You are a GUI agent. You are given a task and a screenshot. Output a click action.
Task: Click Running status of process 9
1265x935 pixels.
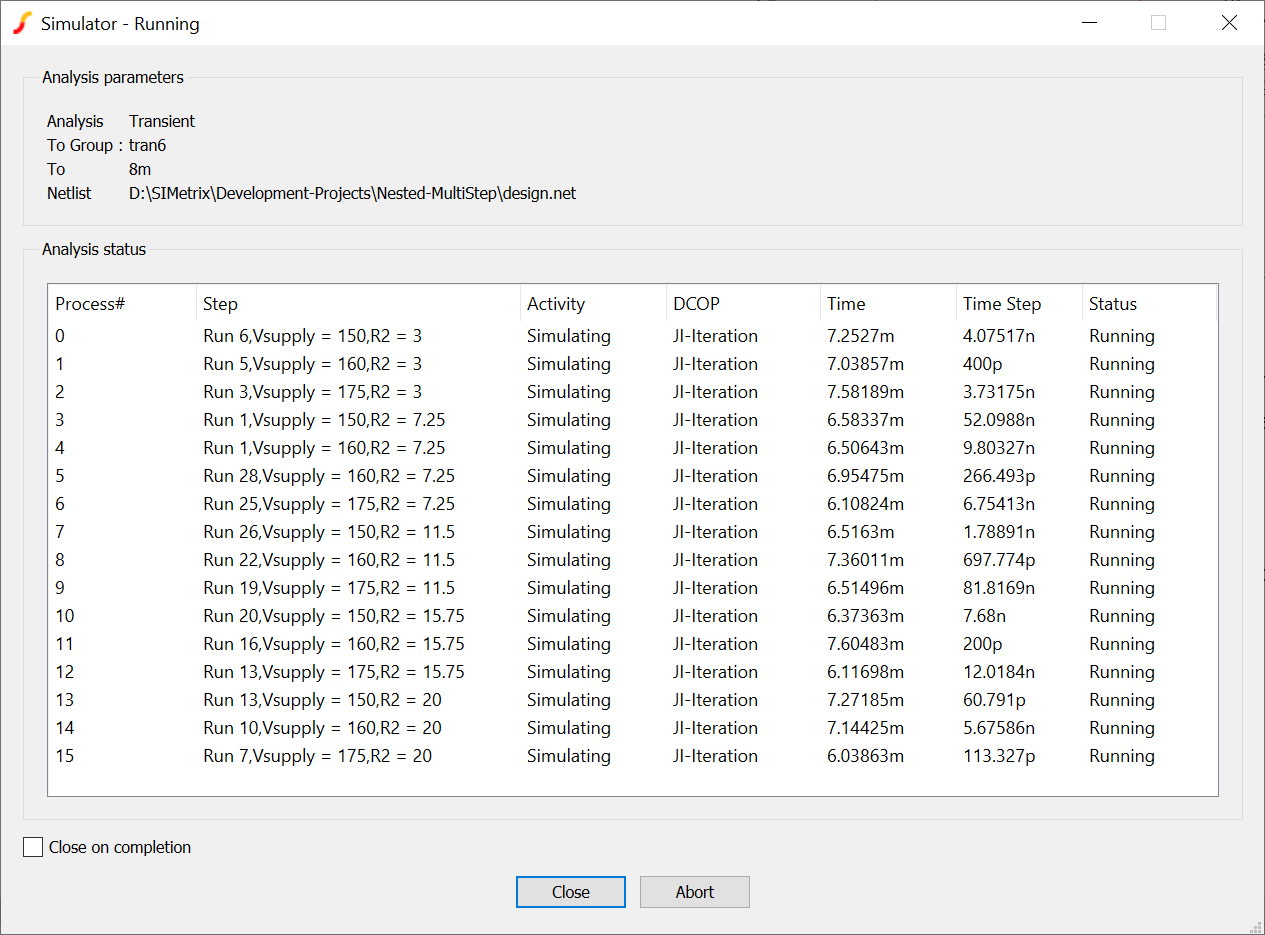click(1121, 588)
